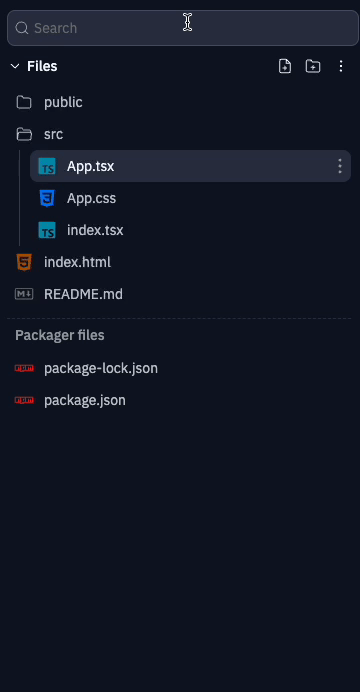Click the npm icon beside package.json
This screenshot has height=692, width=360.
(24, 400)
